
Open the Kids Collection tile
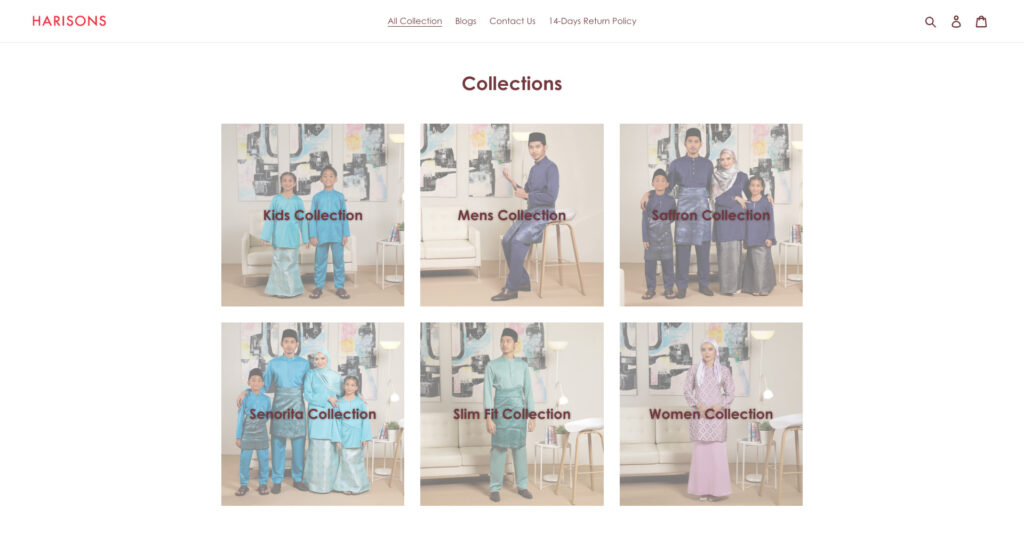[x=313, y=215]
